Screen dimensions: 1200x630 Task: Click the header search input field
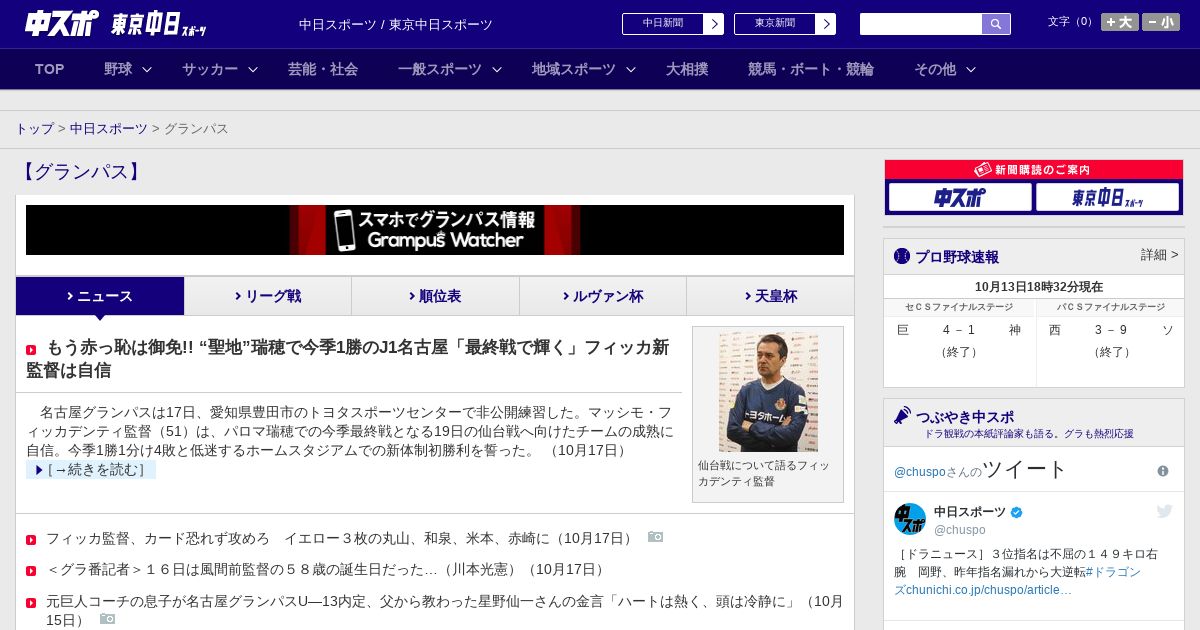coord(921,24)
